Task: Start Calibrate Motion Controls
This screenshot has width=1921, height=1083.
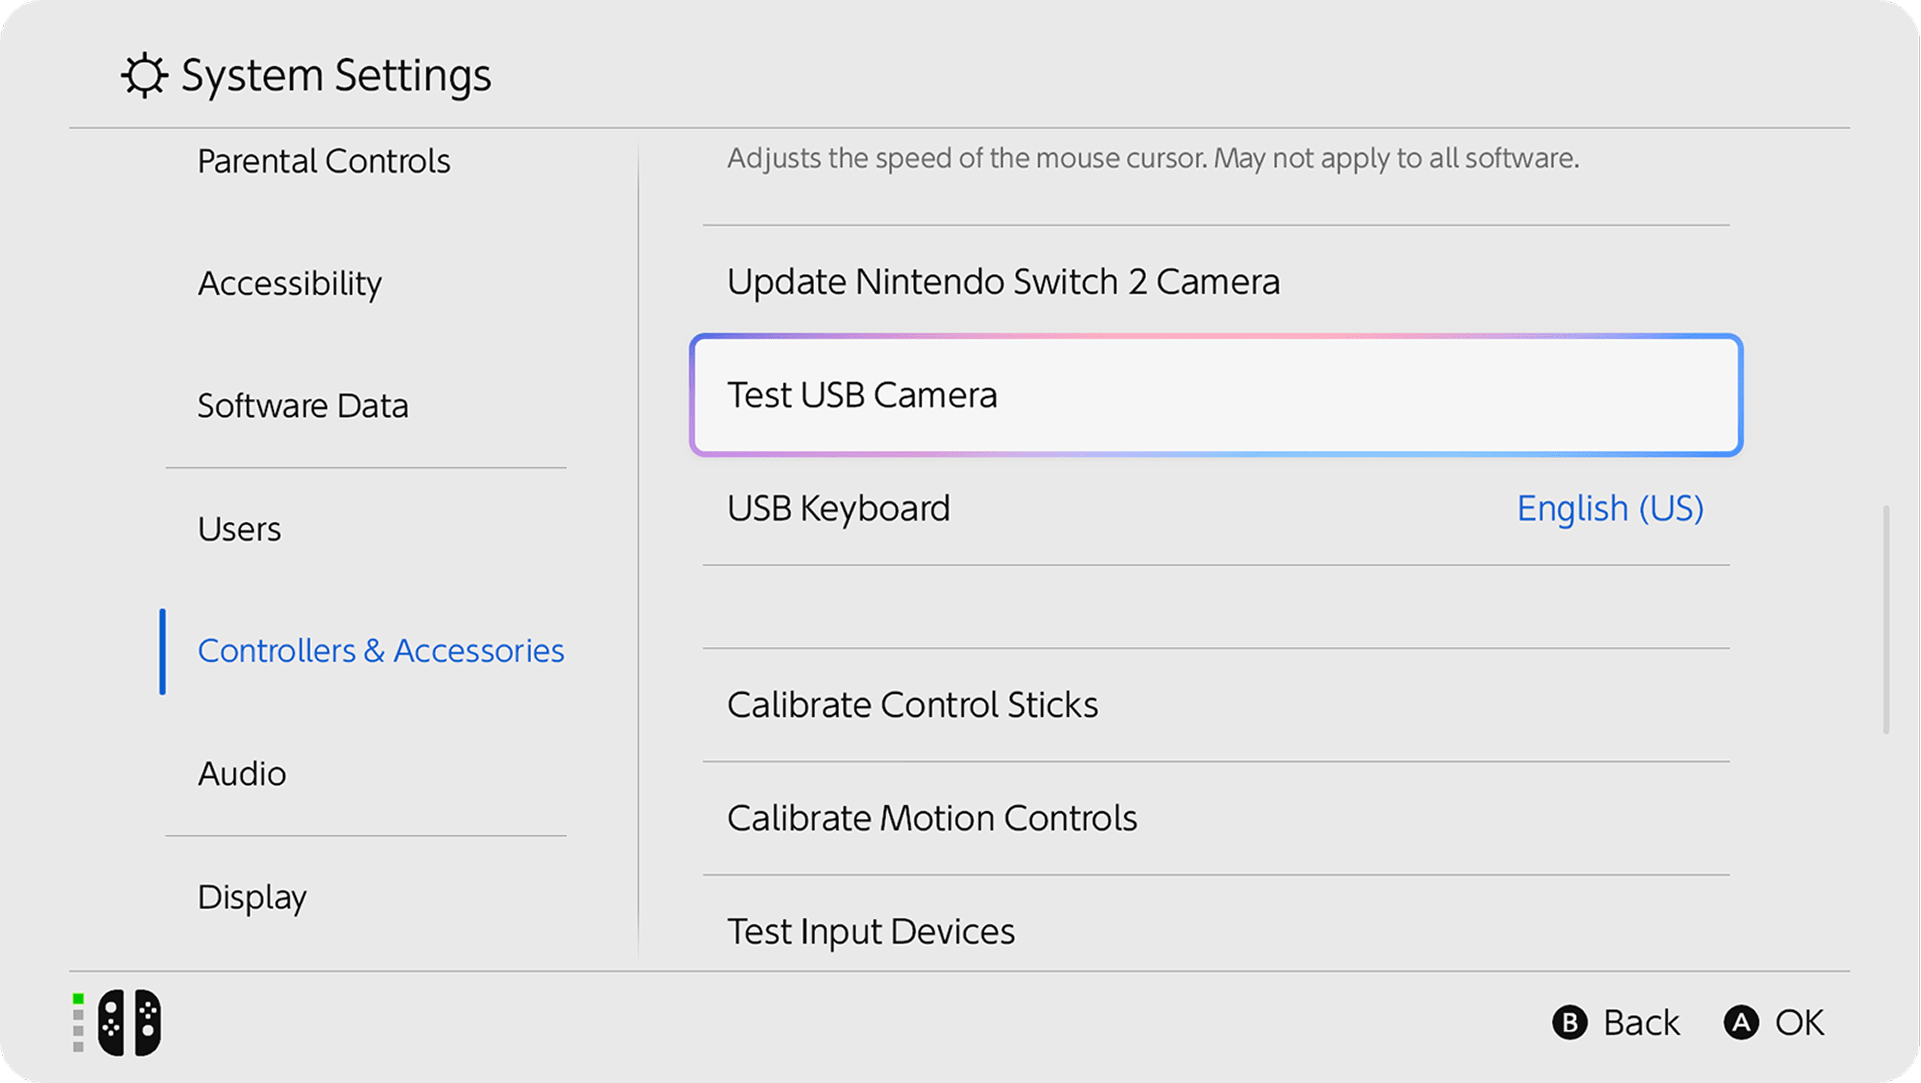Action: tap(931, 818)
